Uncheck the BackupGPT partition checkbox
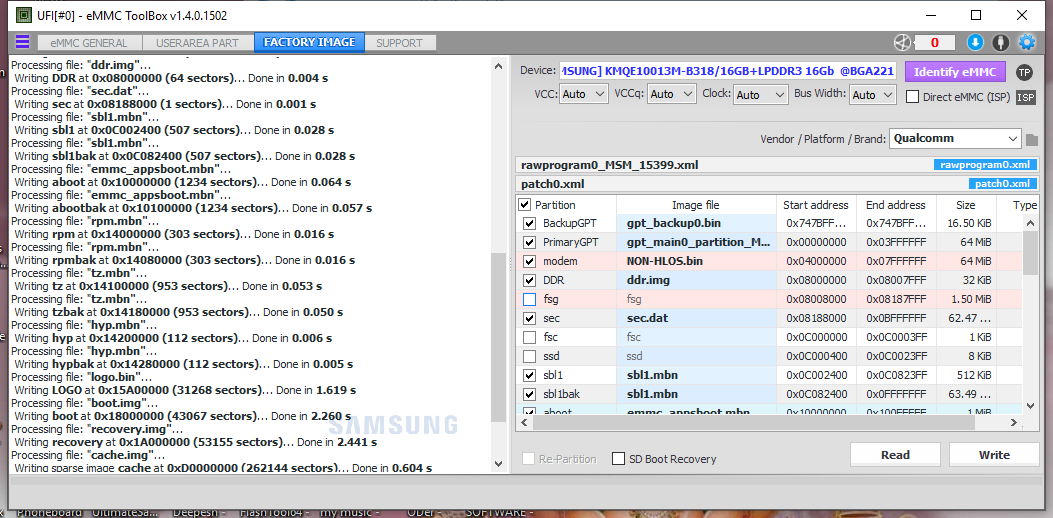 click(529, 223)
